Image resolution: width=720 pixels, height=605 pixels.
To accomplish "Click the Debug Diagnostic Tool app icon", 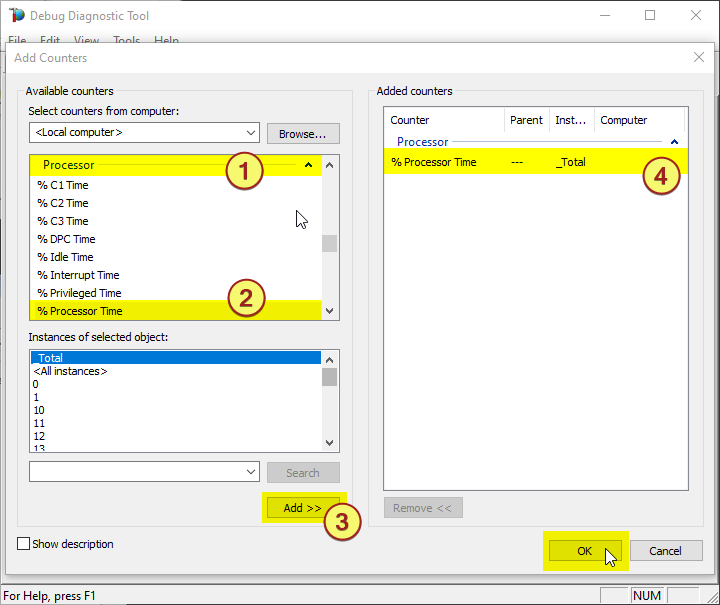I will click(x=17, y=15).
